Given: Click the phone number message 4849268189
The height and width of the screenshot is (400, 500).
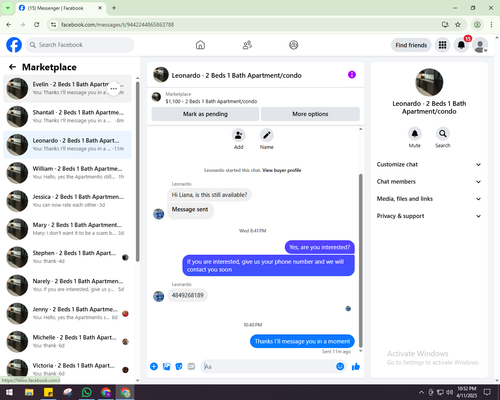Looking at the screenshot, I should click(188, 295).
